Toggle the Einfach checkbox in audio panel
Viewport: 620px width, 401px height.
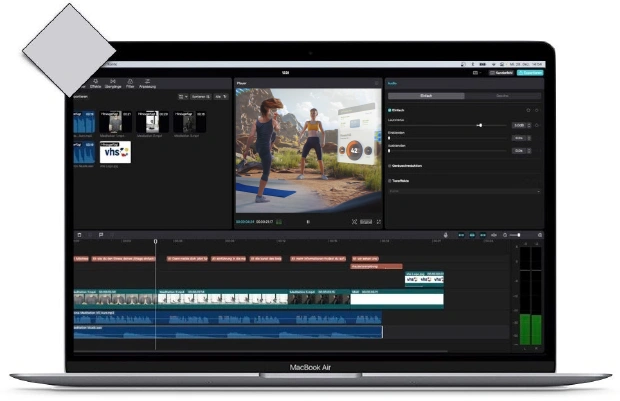tap(390, 109)
